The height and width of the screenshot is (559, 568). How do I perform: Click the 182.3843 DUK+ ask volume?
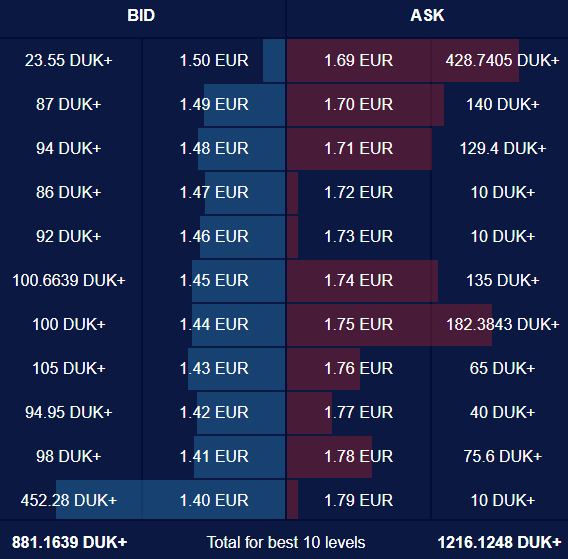(502, 325)
